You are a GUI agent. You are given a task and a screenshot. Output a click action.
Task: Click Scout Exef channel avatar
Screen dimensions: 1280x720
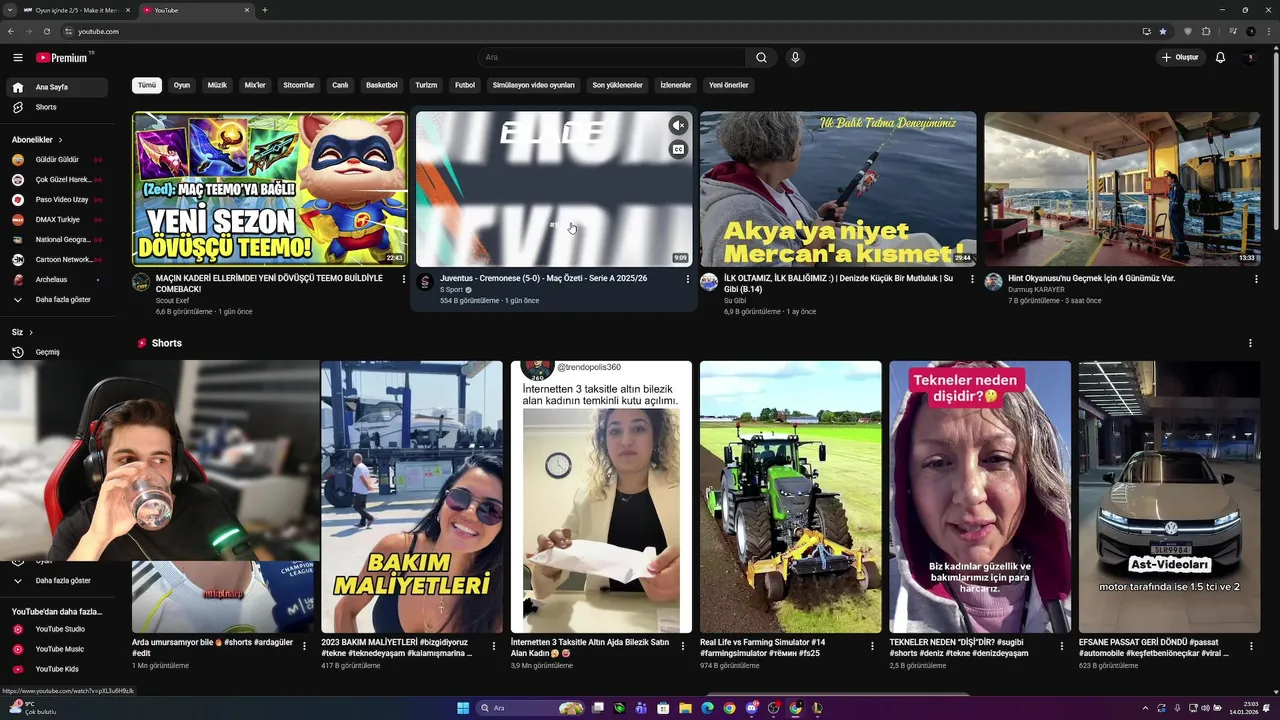141,282
